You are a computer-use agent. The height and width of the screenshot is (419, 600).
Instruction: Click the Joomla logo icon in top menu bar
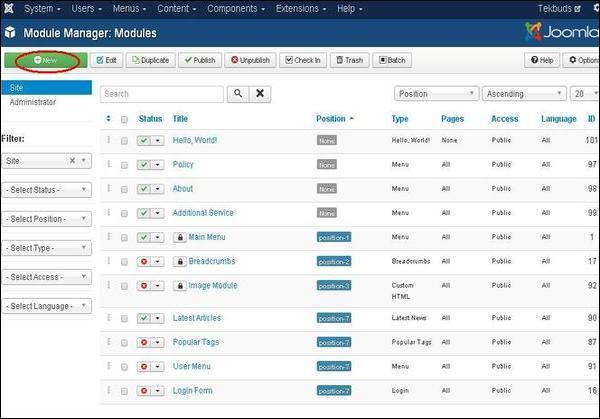point(8,8)
